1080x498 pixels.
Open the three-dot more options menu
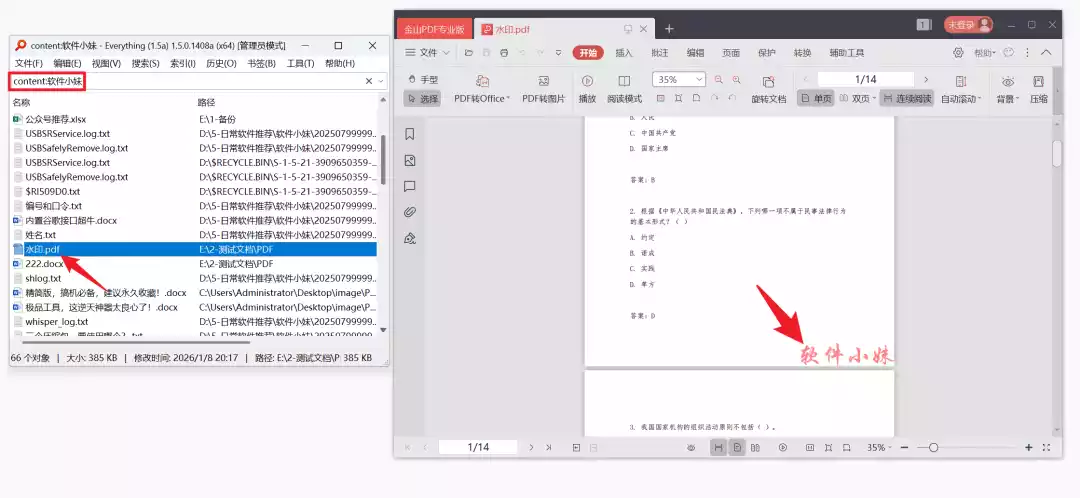1028,52
